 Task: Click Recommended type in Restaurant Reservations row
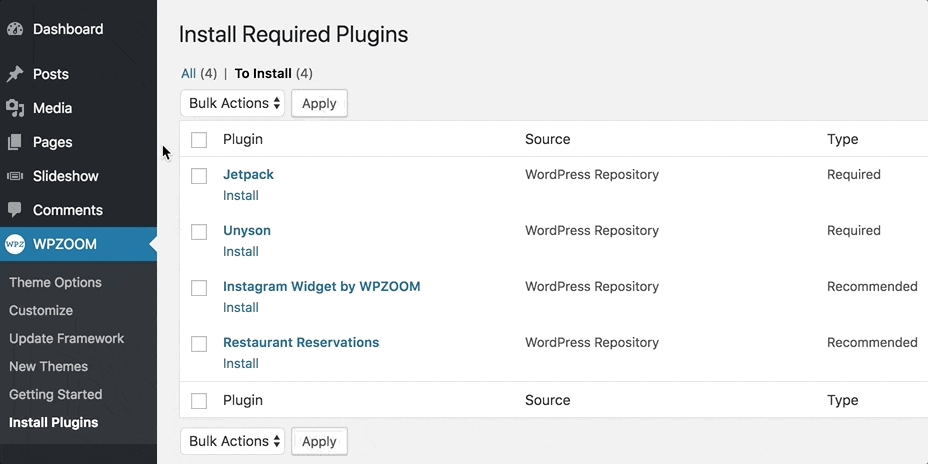click(872, 342)
